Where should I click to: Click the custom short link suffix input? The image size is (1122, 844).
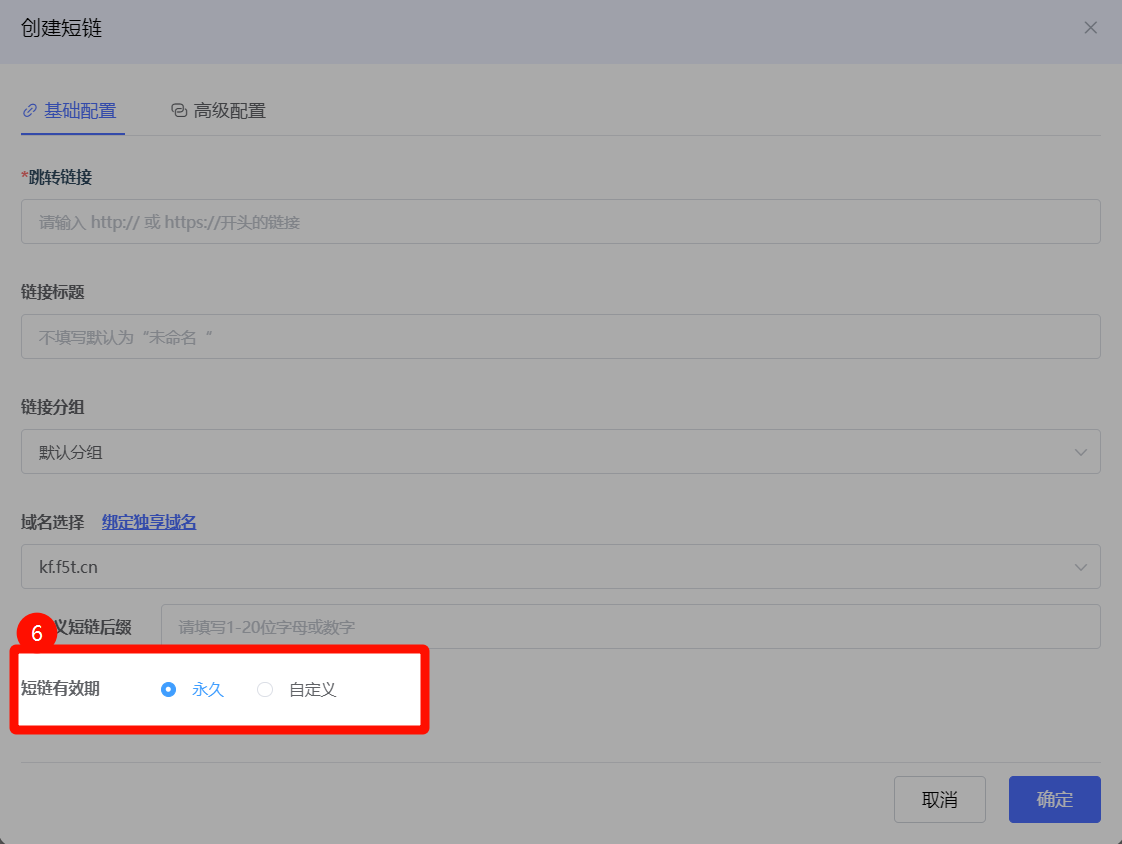[x=630, y=627]
